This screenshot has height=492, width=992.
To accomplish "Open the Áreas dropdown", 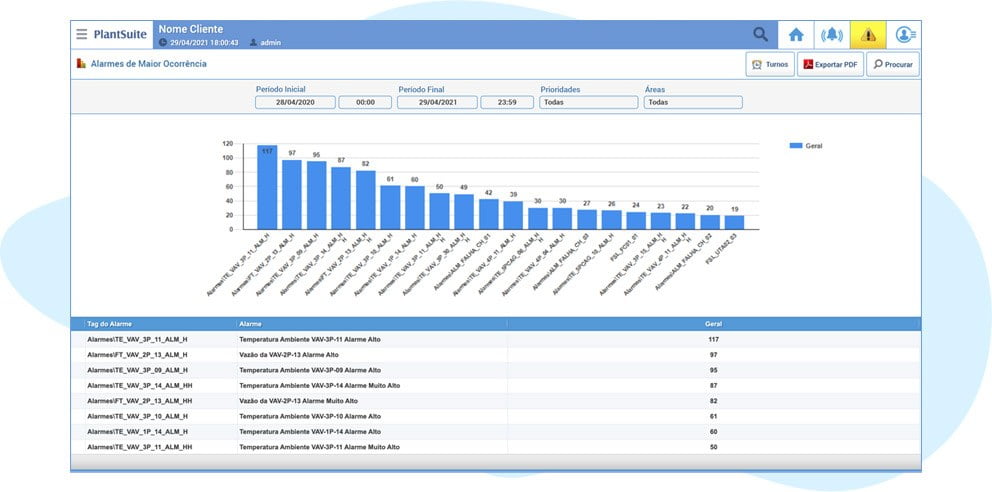I will pyautogui.click(x=693, y=102).
